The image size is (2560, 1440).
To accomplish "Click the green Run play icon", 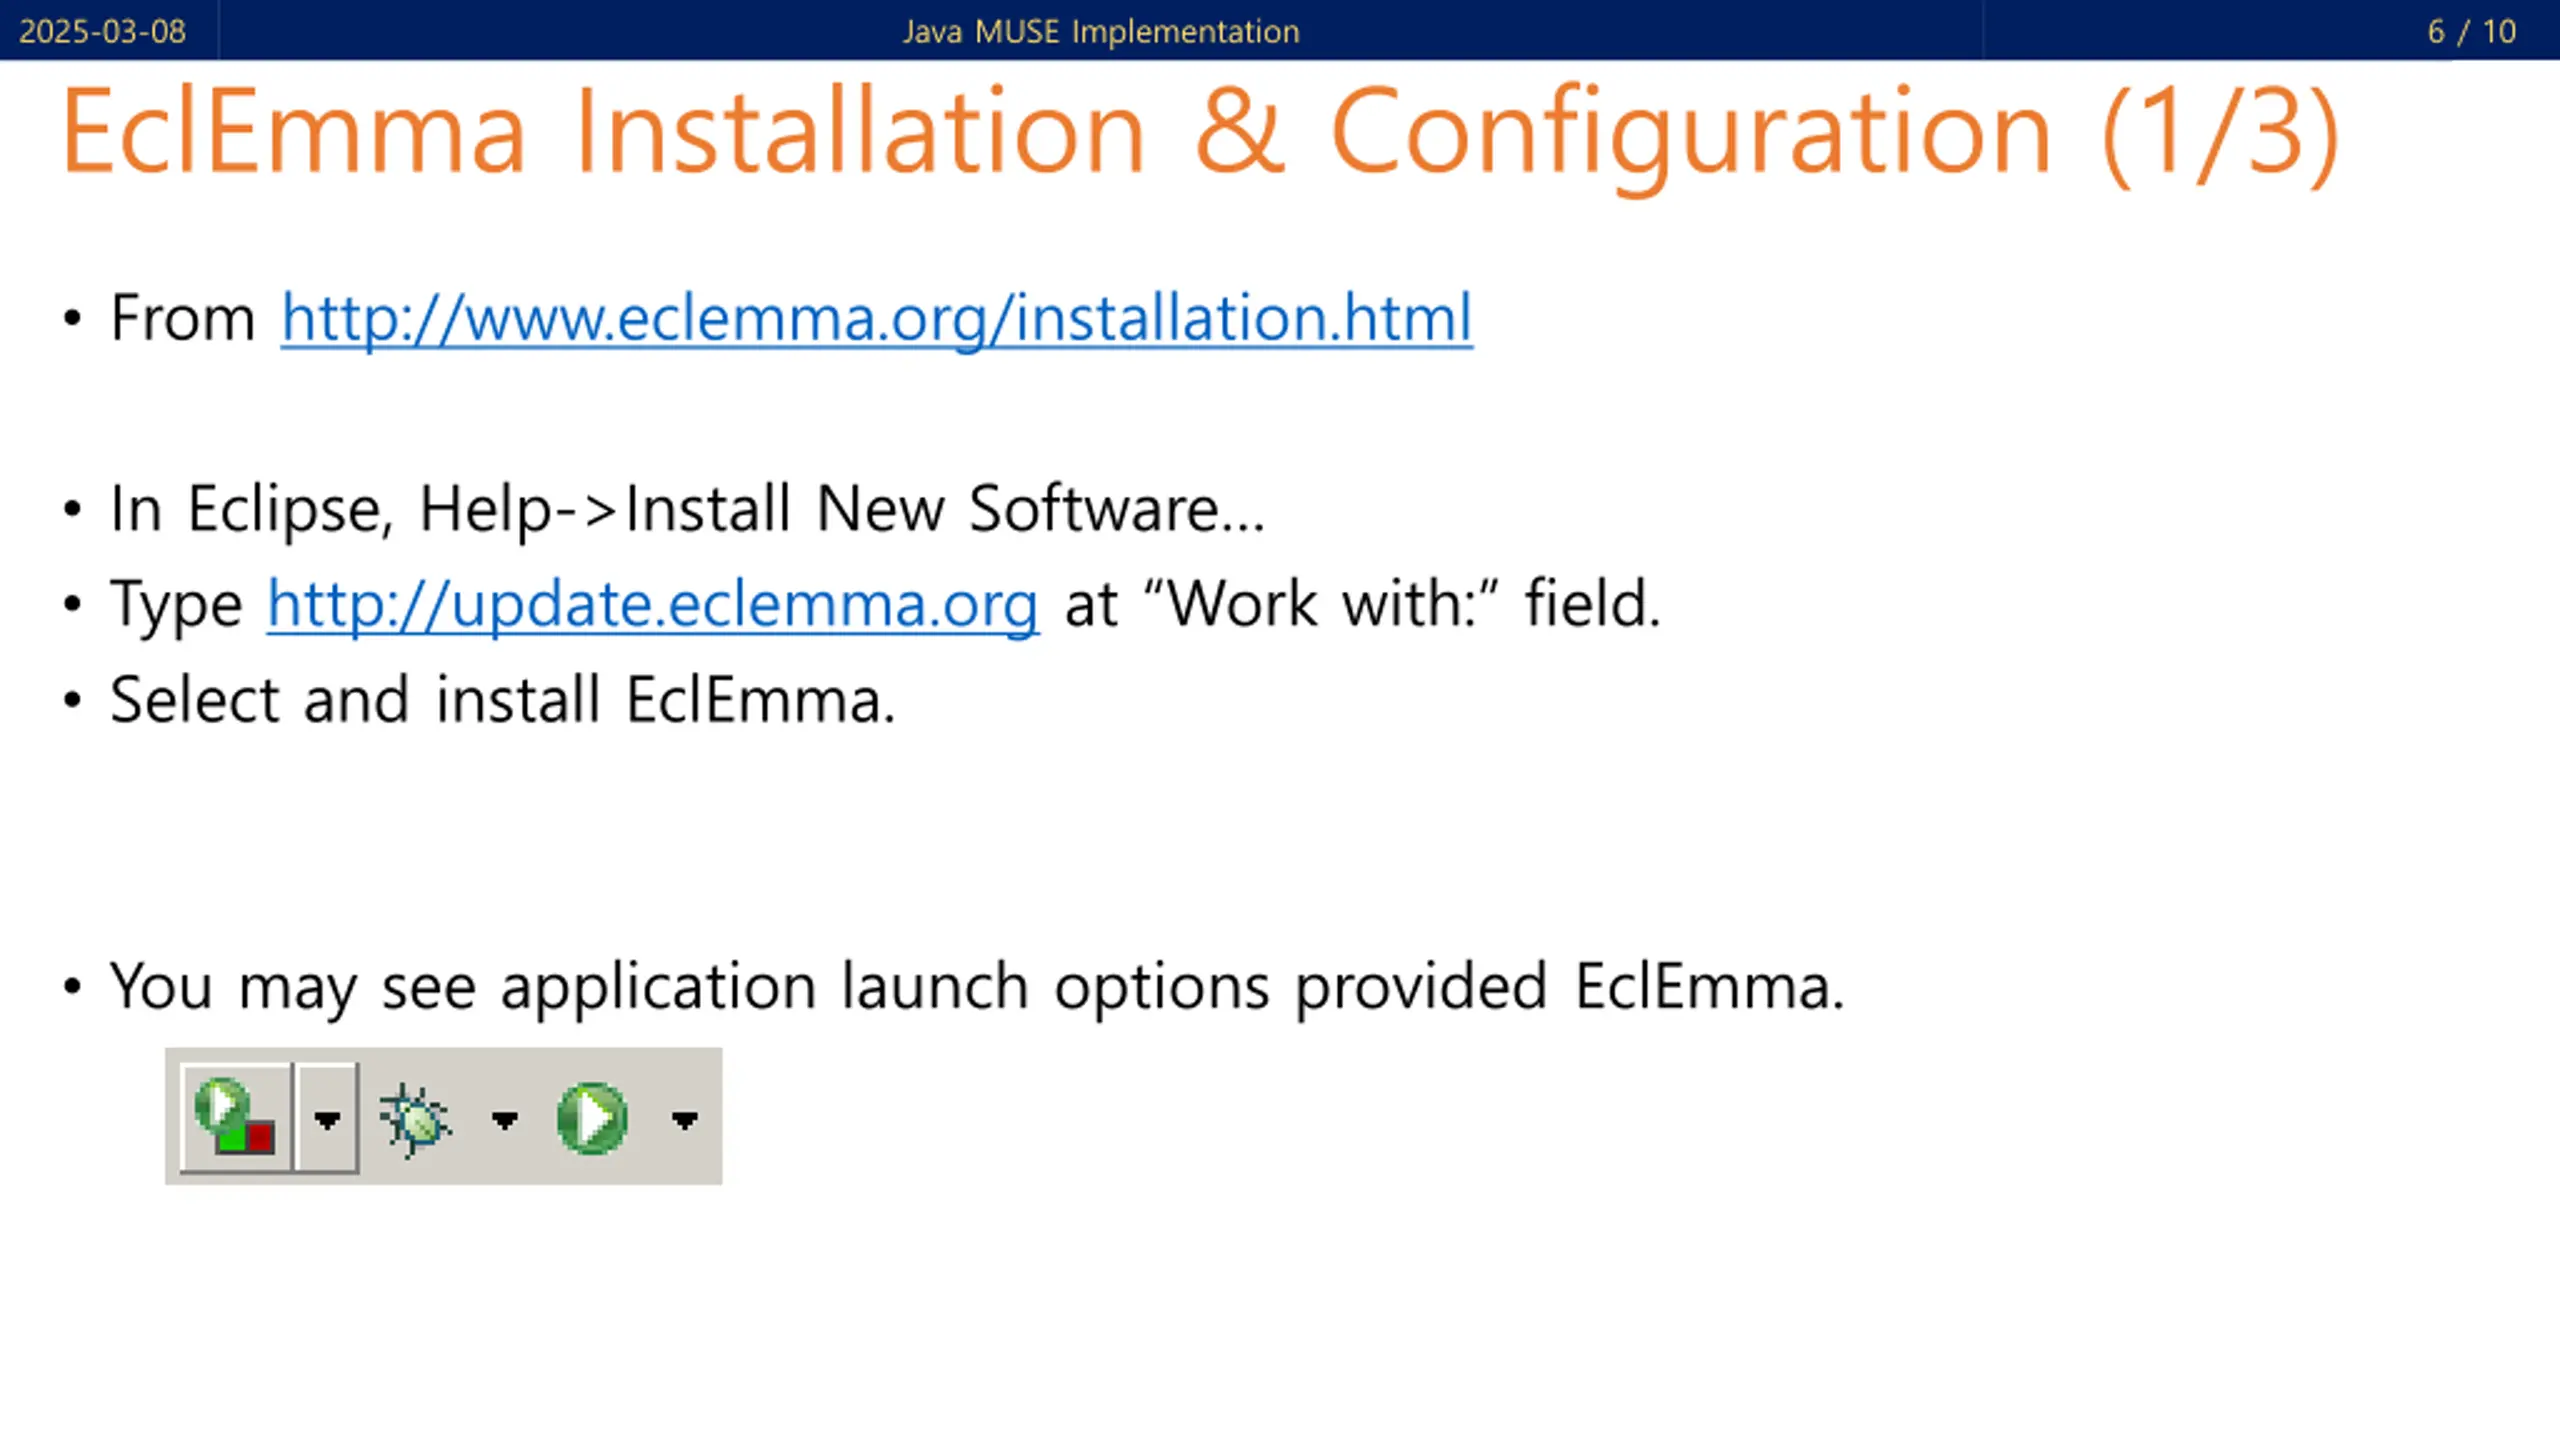I will pyautogui.click(x=592, y=1118).
